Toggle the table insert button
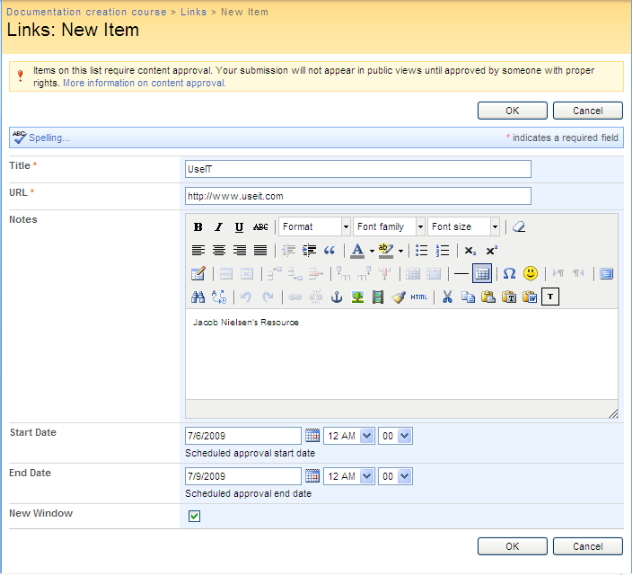Screen dimensions: 633x576 coord(482,274)
